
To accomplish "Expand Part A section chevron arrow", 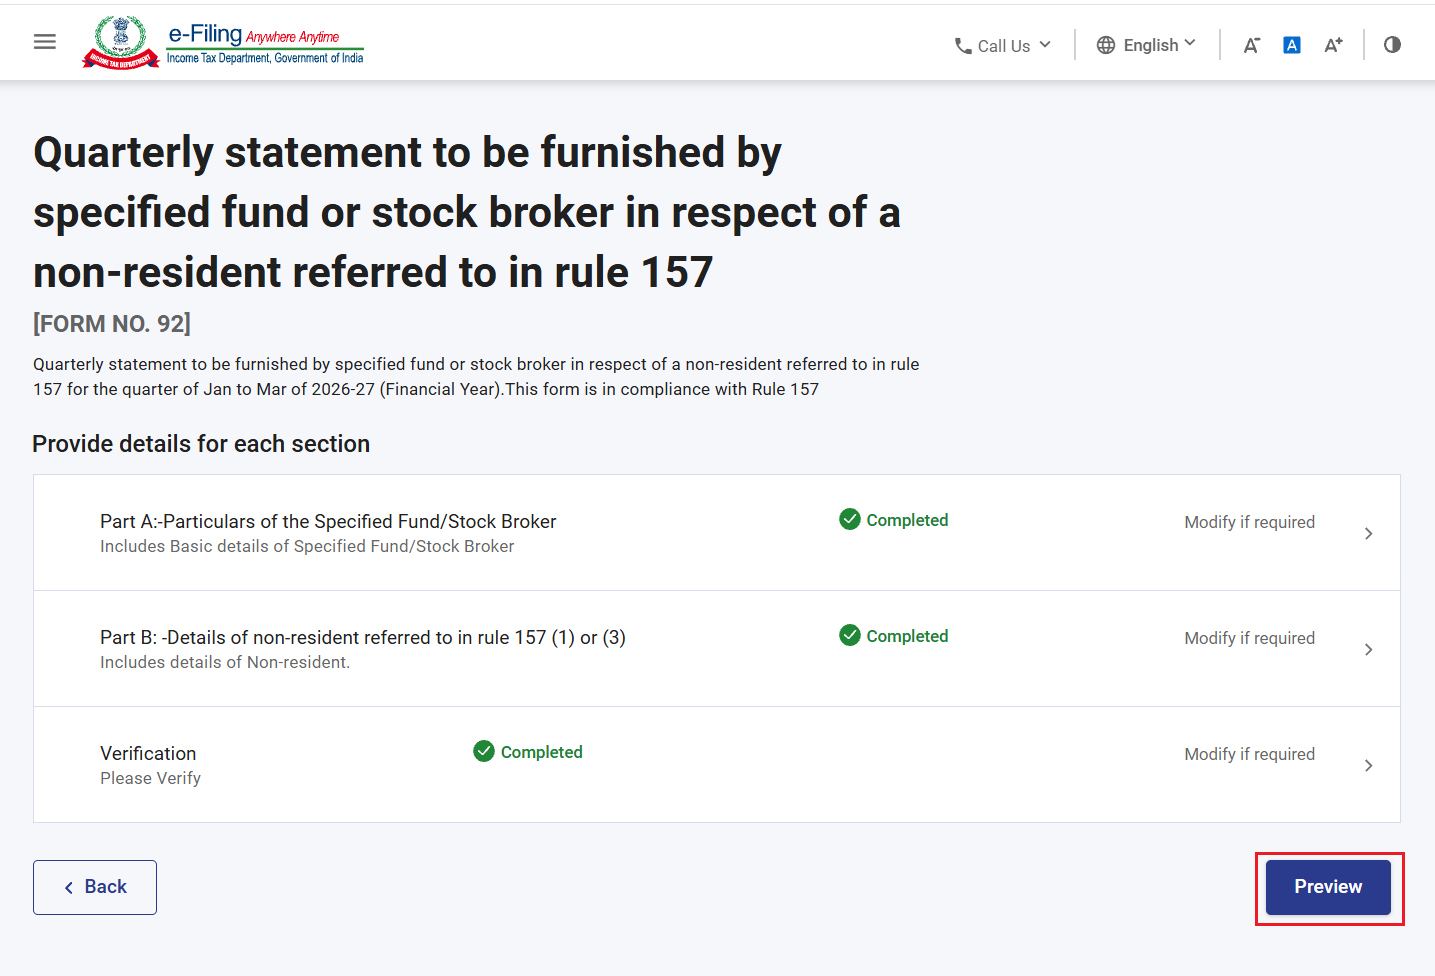I will tap(1369, 534).
